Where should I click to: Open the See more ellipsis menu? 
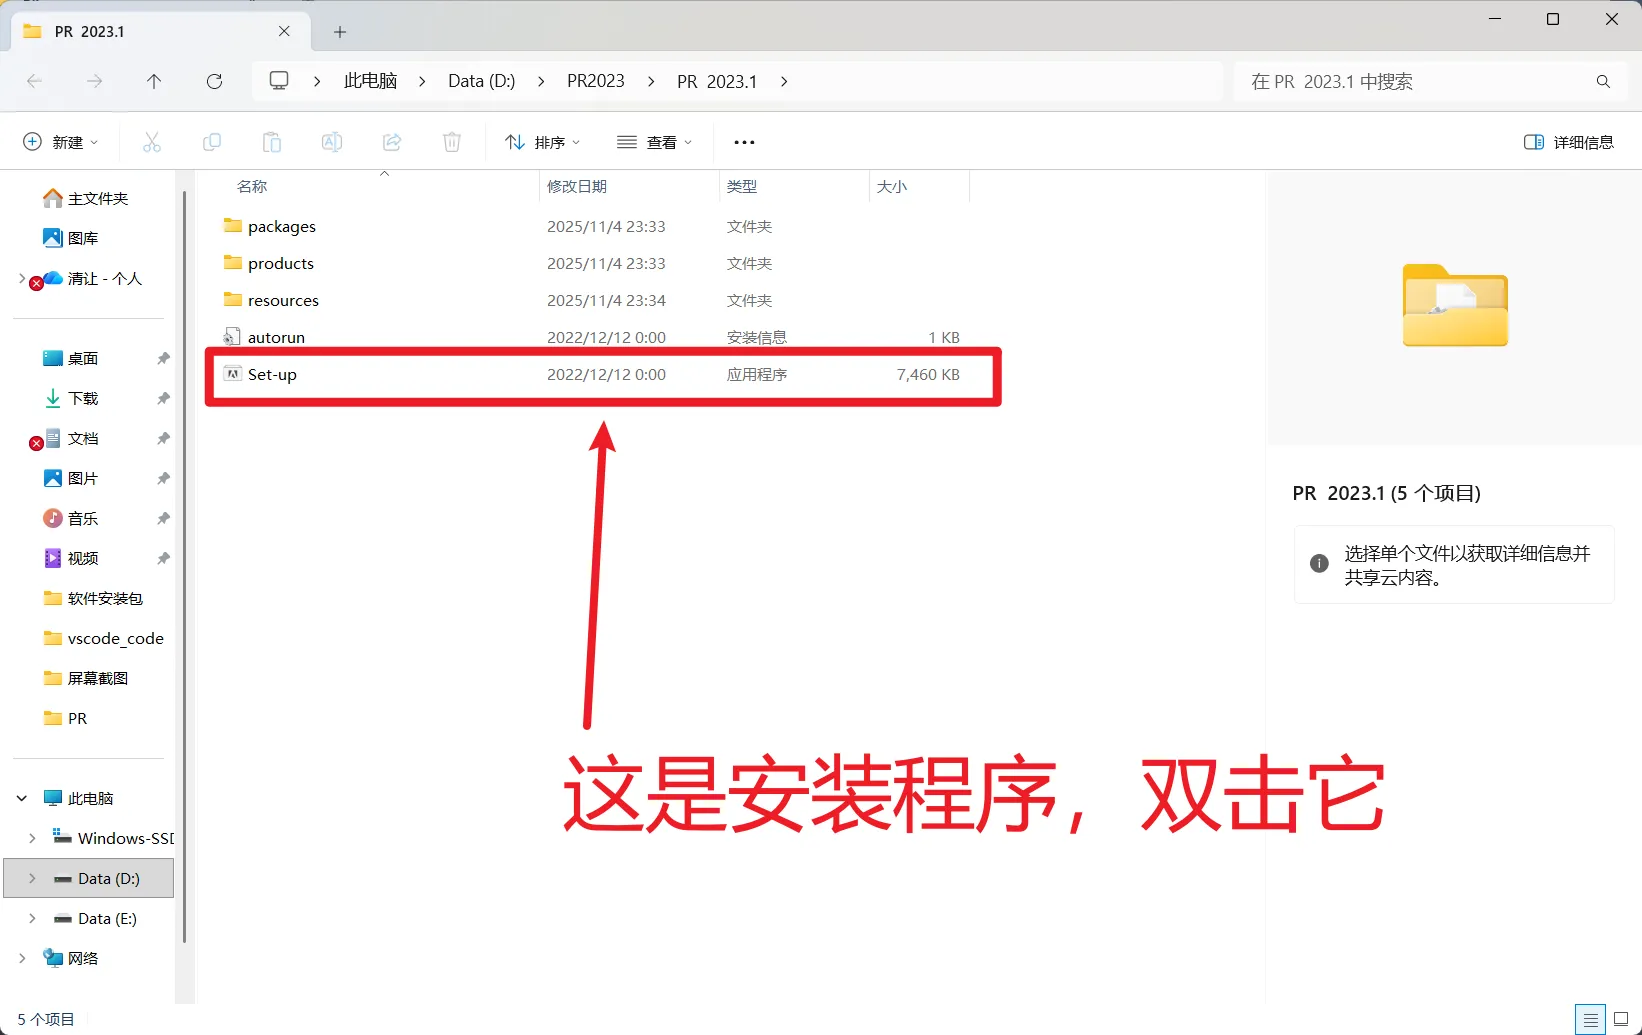pyautogui.click(x=744, y=142)
